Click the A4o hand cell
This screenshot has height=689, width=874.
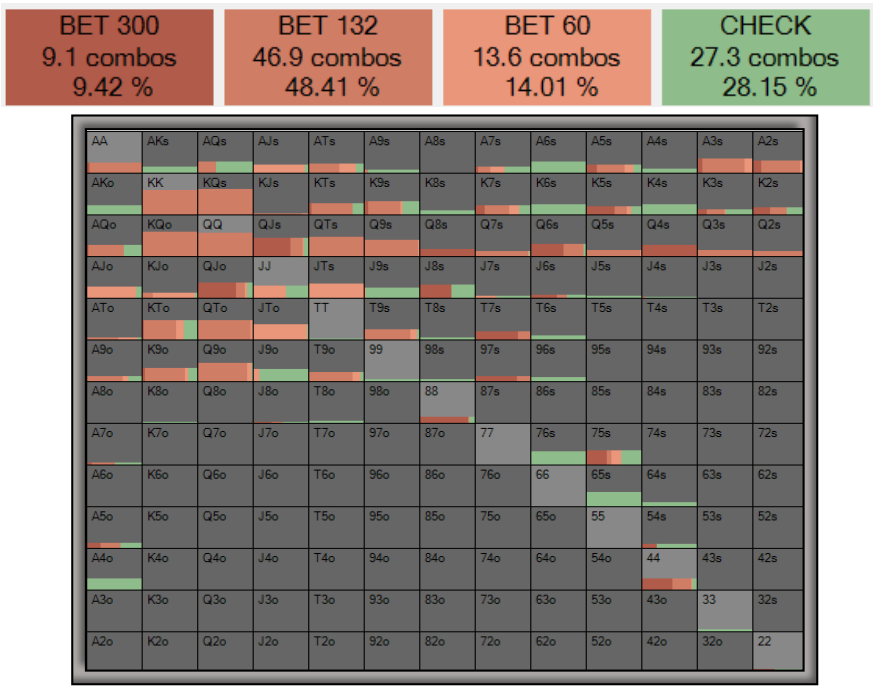tap(115, 569)
